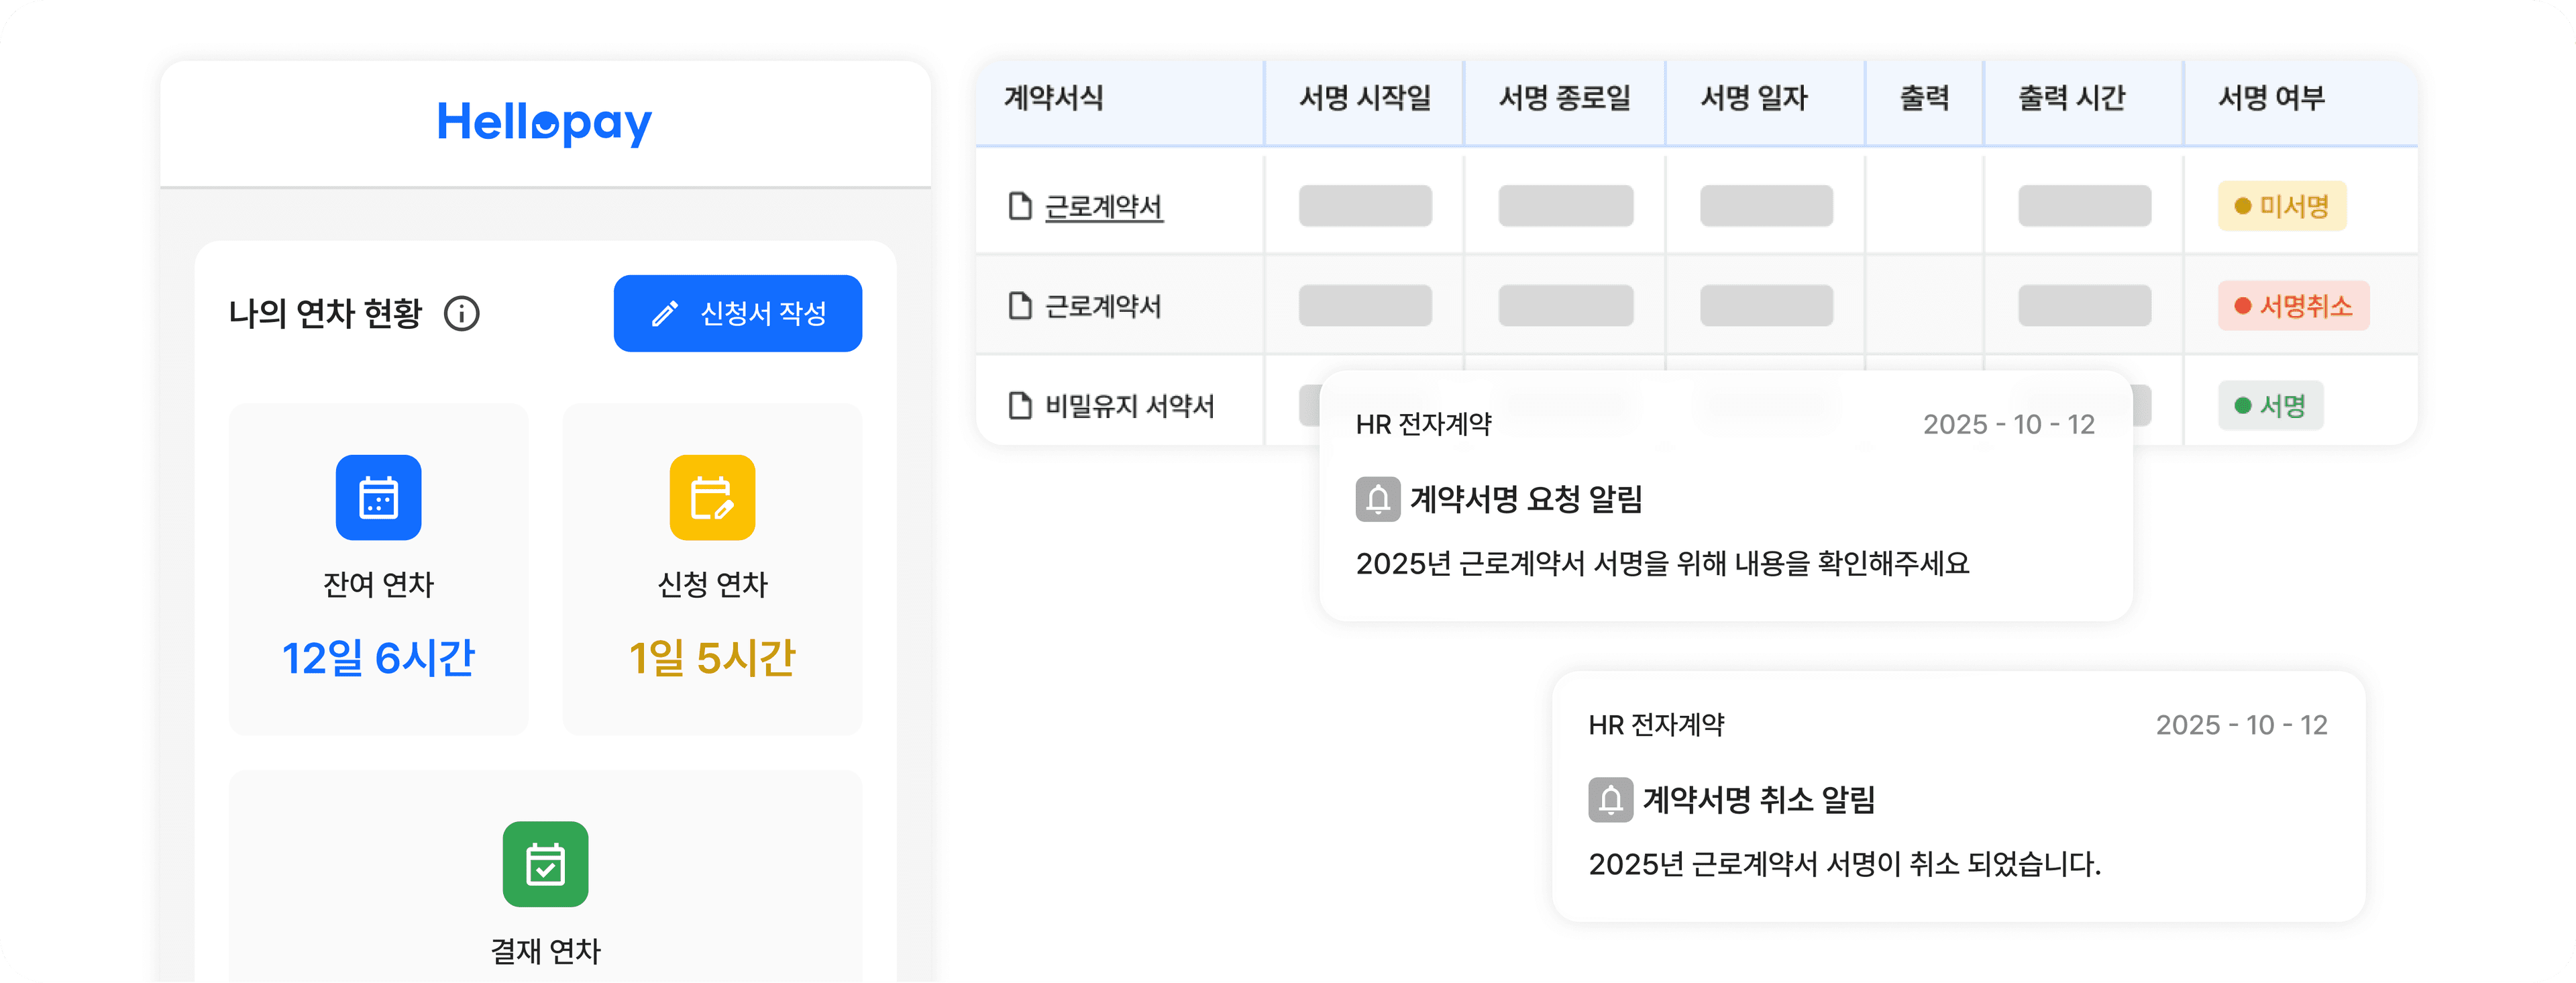Viewport: 2576px width, 983px height.
Task: Click the message 2025년 근로계약서 서명이 취소 되었습니다.
Action: point(1844,864)
